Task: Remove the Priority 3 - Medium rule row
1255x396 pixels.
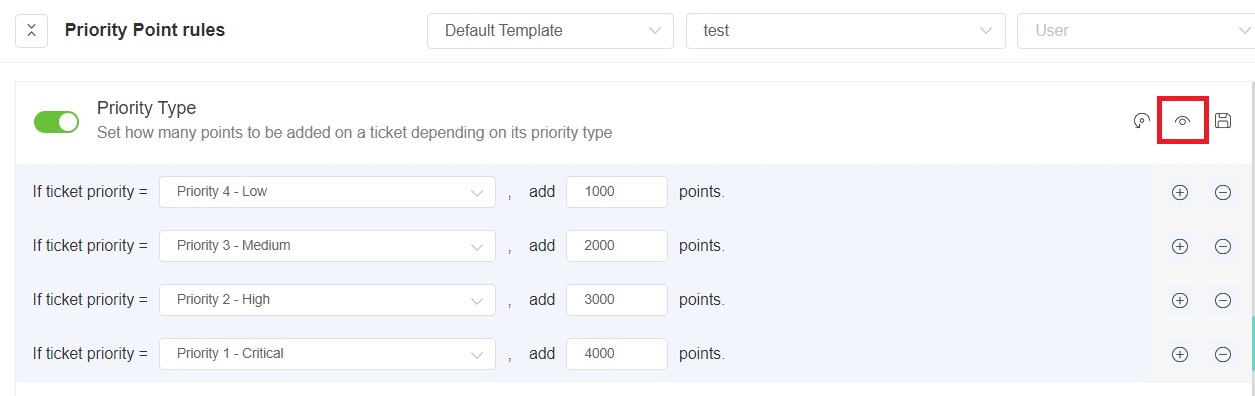Action: (1222, 246)
